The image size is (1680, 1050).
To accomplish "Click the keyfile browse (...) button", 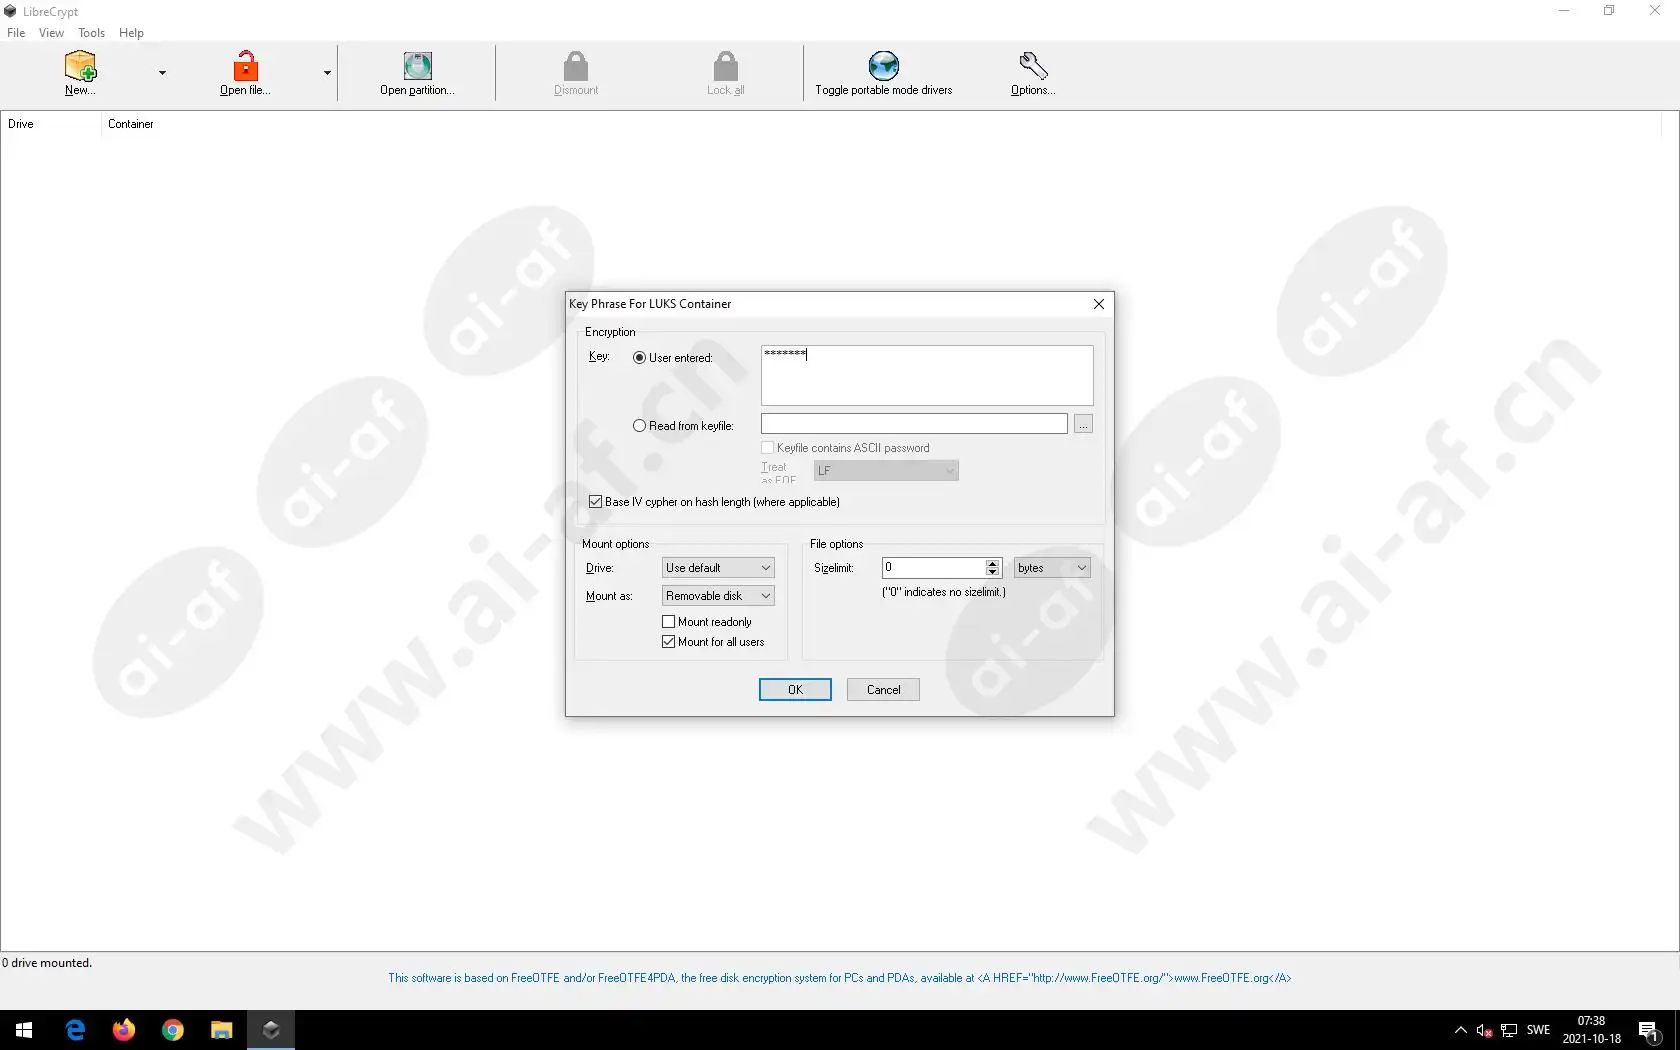I will click(1083, 424).
